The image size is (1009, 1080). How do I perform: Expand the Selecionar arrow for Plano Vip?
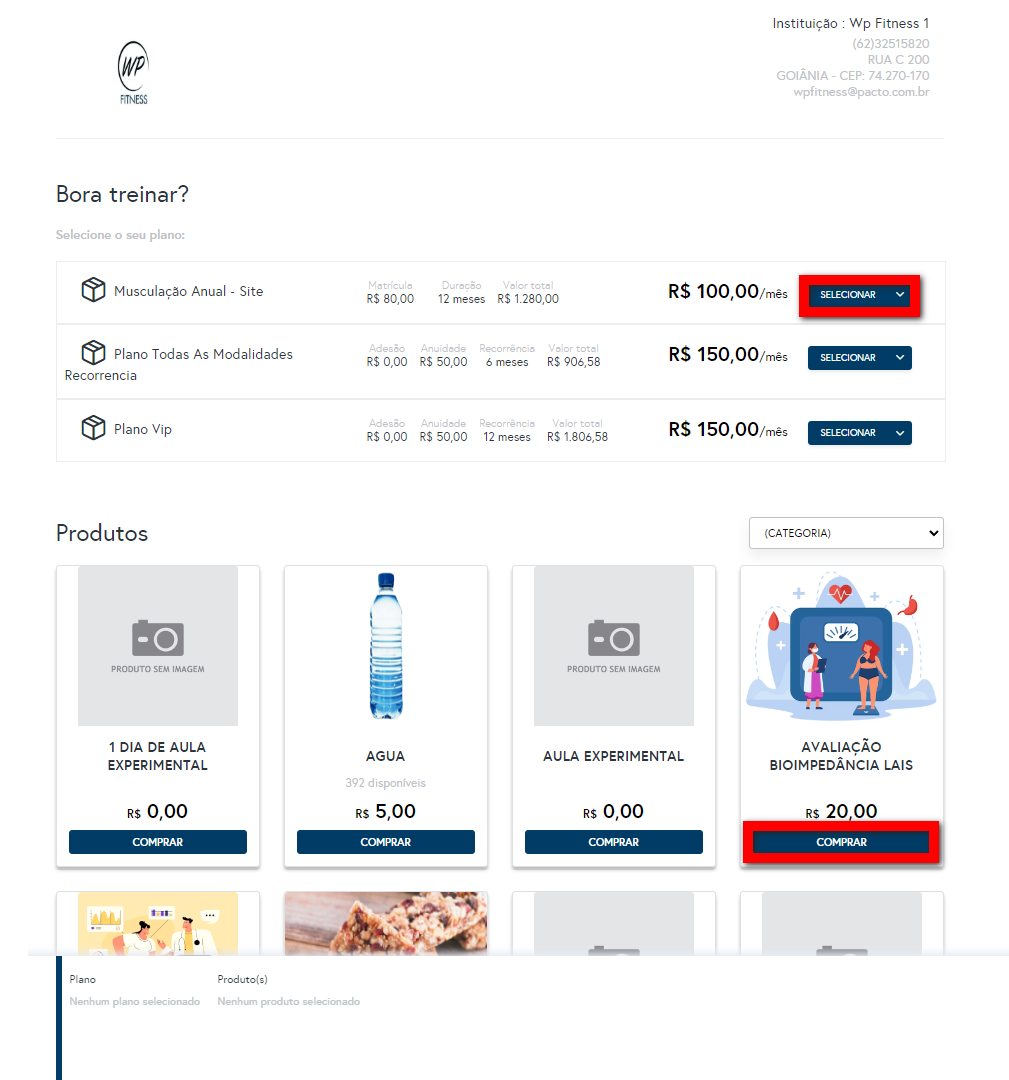(x=899, y=433)
